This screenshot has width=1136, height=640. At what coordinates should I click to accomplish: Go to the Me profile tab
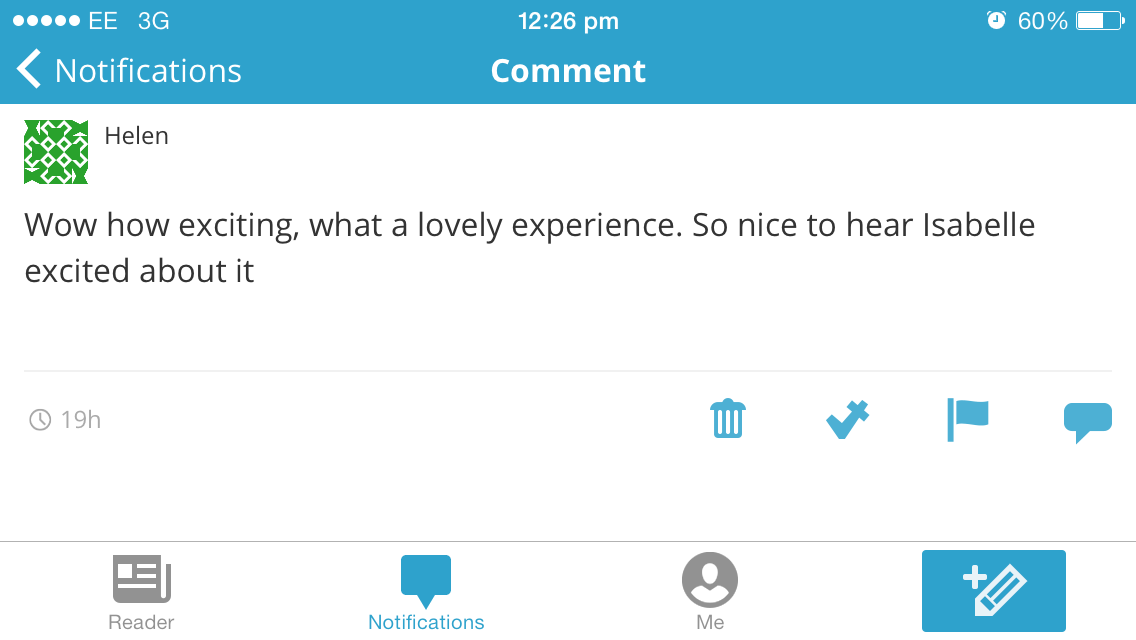coord(710,592)
